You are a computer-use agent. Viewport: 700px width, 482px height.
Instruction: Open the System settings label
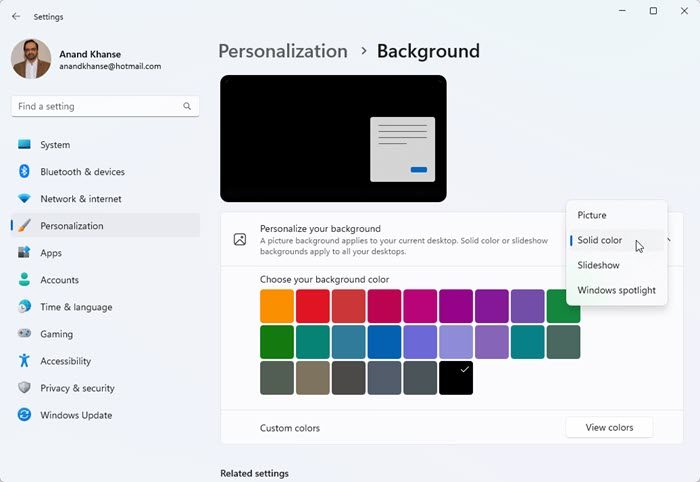[55, 145]
